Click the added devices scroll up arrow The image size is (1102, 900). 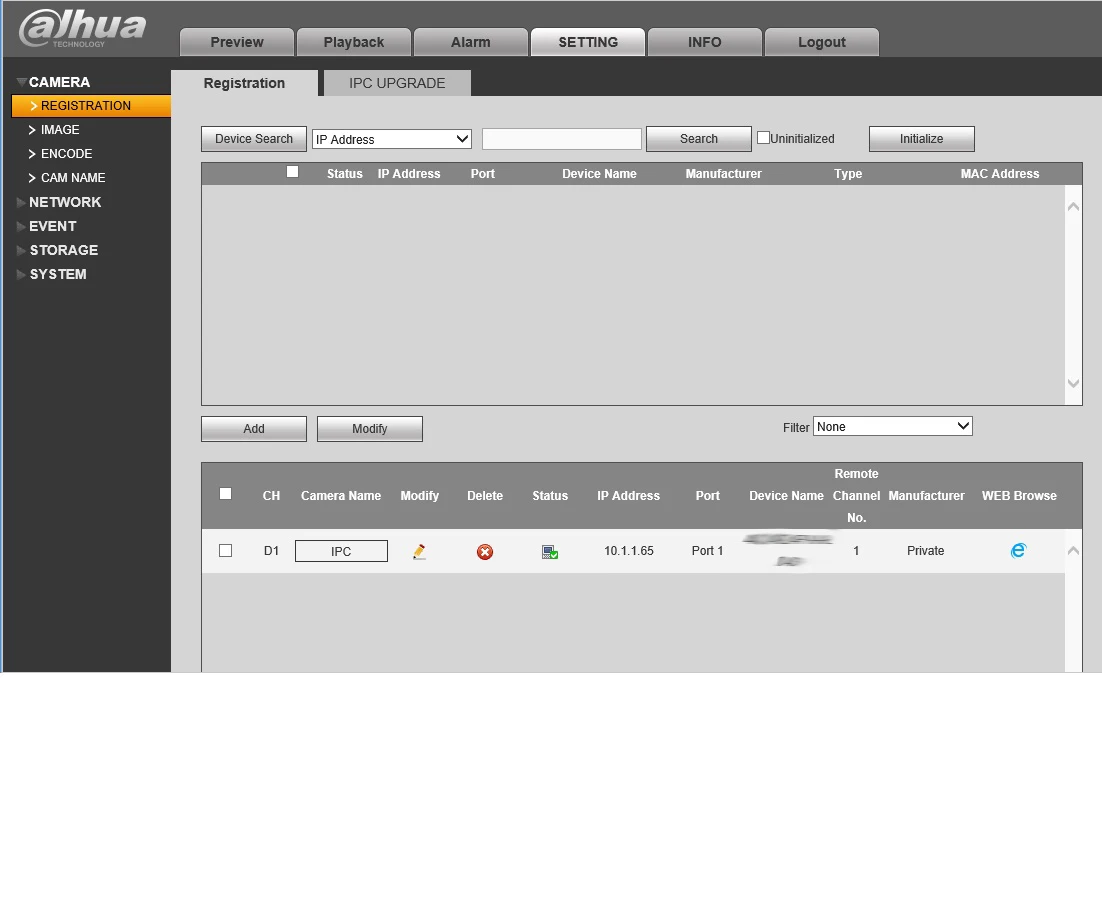pos(1073,551)
